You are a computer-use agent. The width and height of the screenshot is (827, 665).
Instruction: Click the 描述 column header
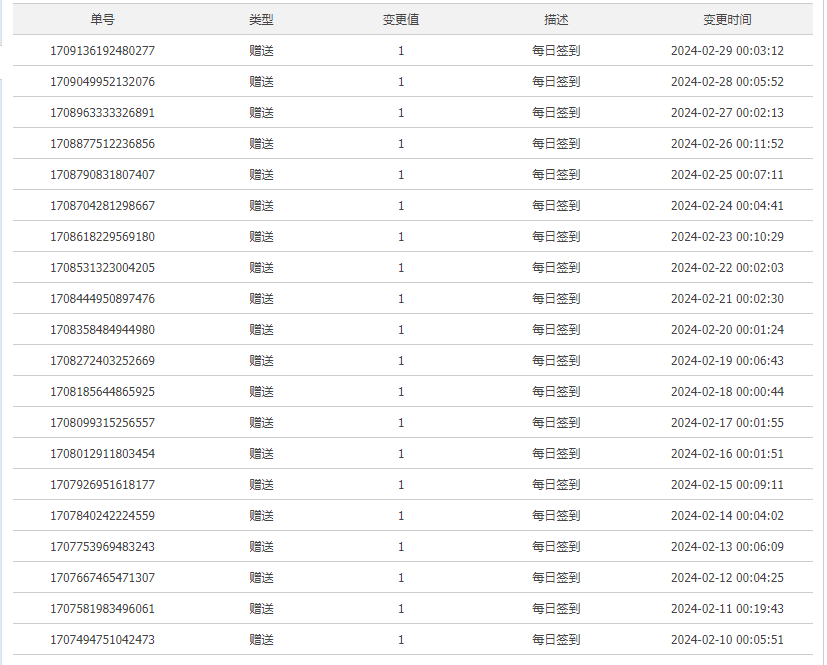pyautogui.click(x=556, y=20)
